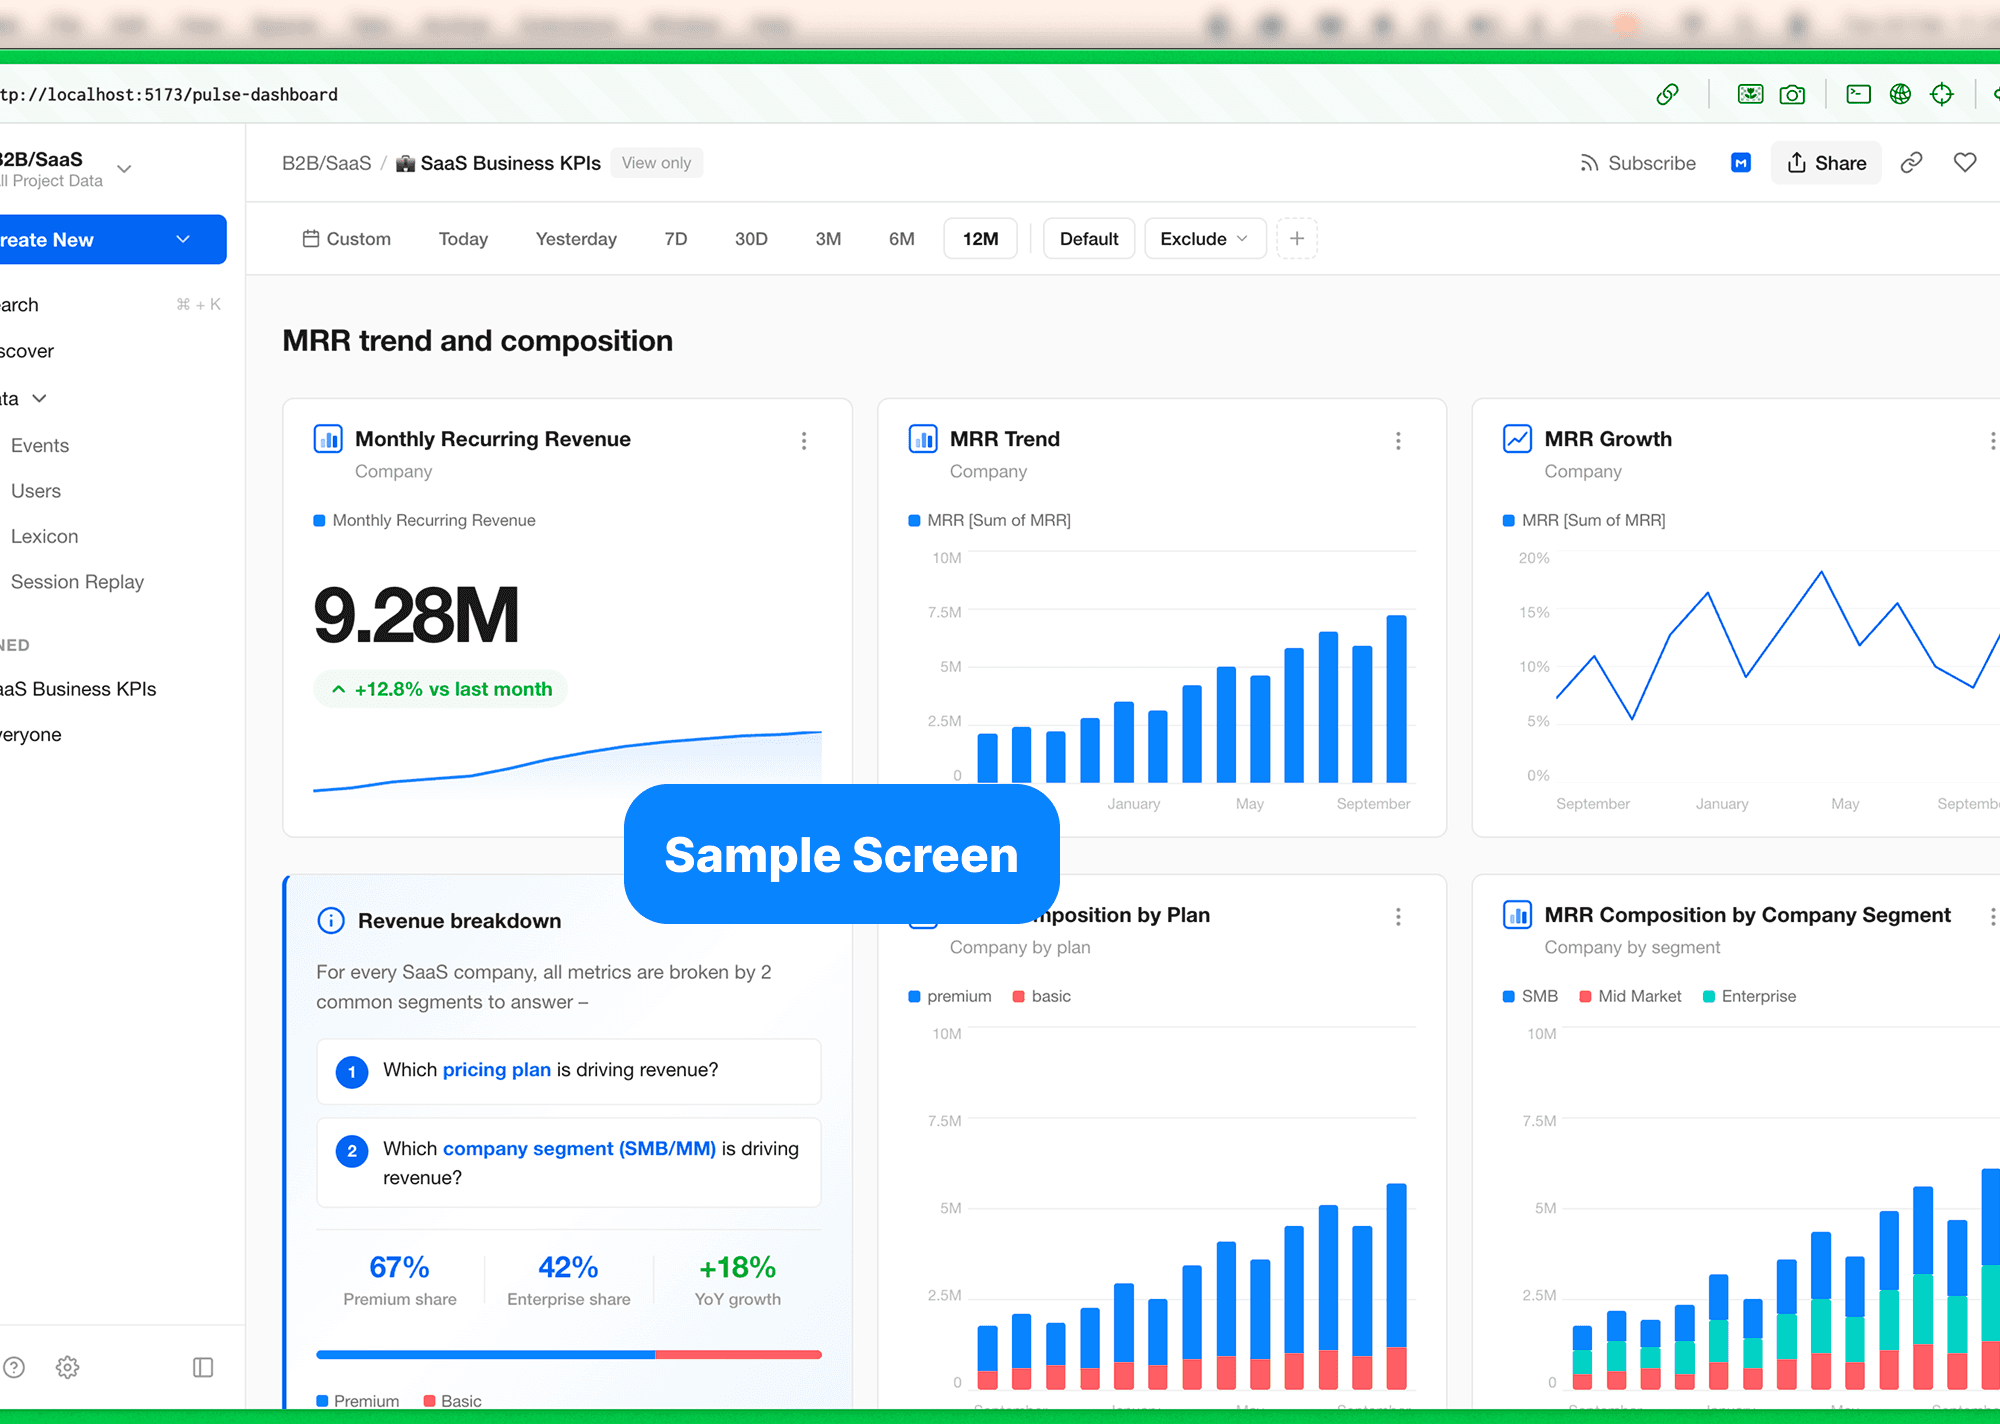Click the camera screenshot icon in browser toolbar
This screenshot has height=1424, width=2000.
click(x=1792, y=95)
